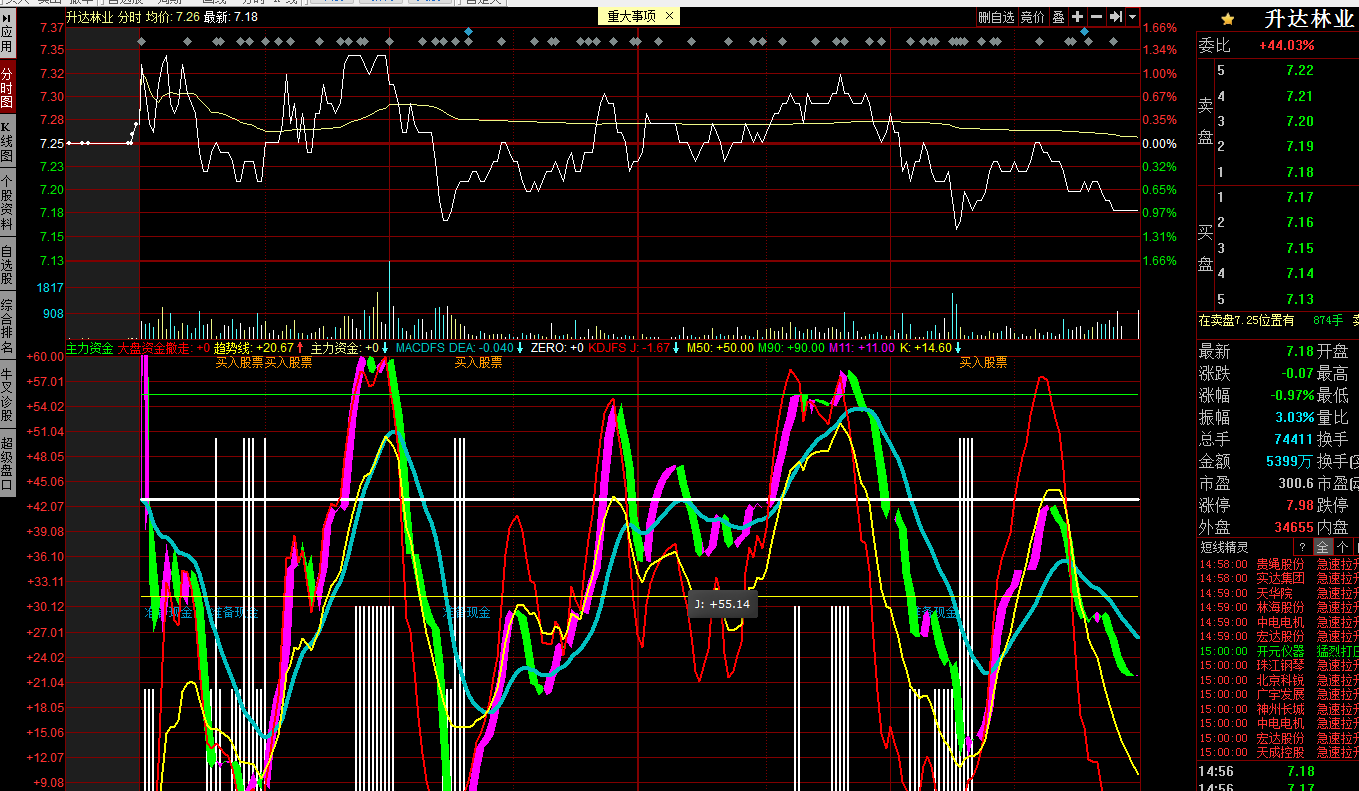Open the 超级盘口 sidebar tab
This screenshot has height=791, width=1359.
7,463
